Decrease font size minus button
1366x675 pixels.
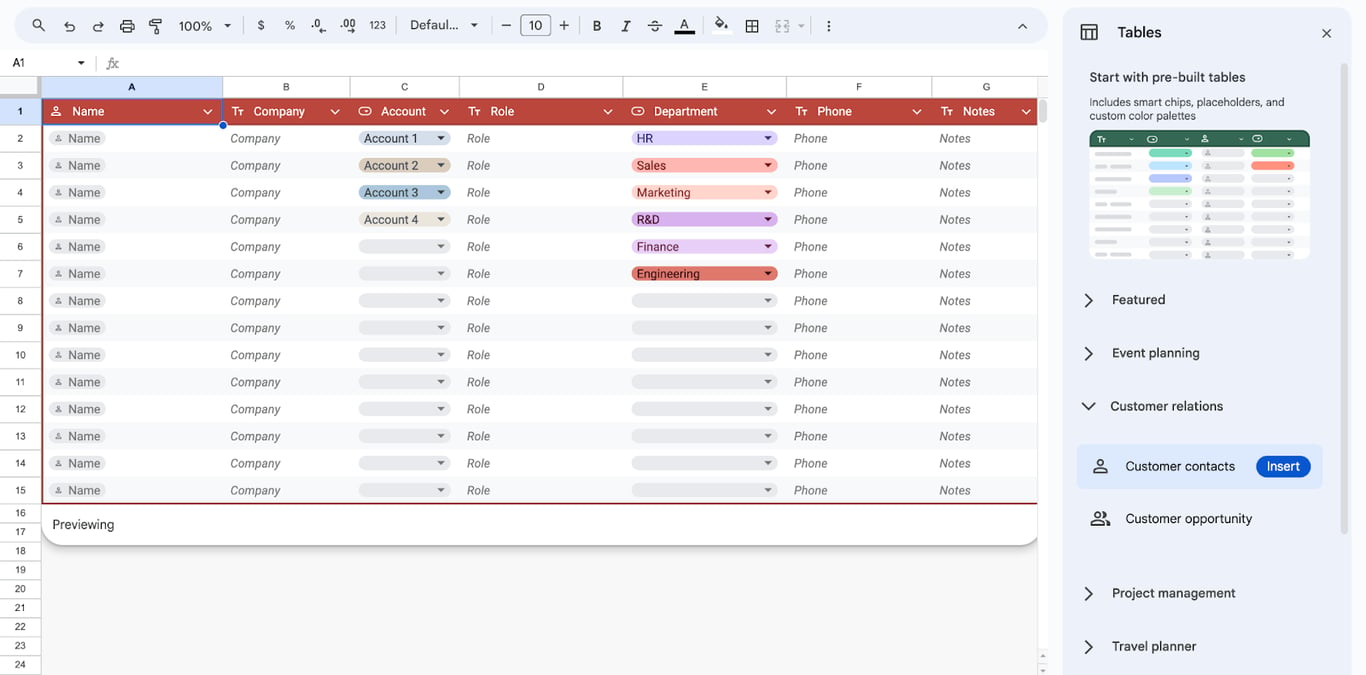point(506,26)
